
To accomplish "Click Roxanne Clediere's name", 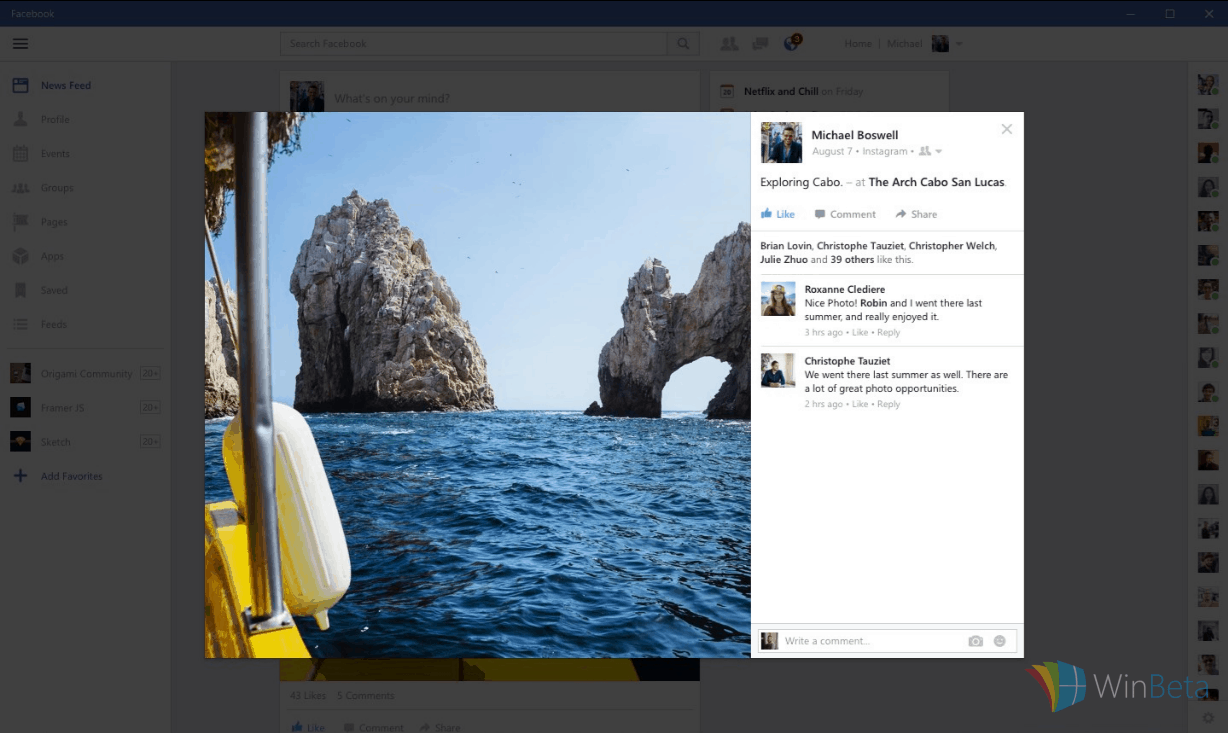I will coord(845,290).
